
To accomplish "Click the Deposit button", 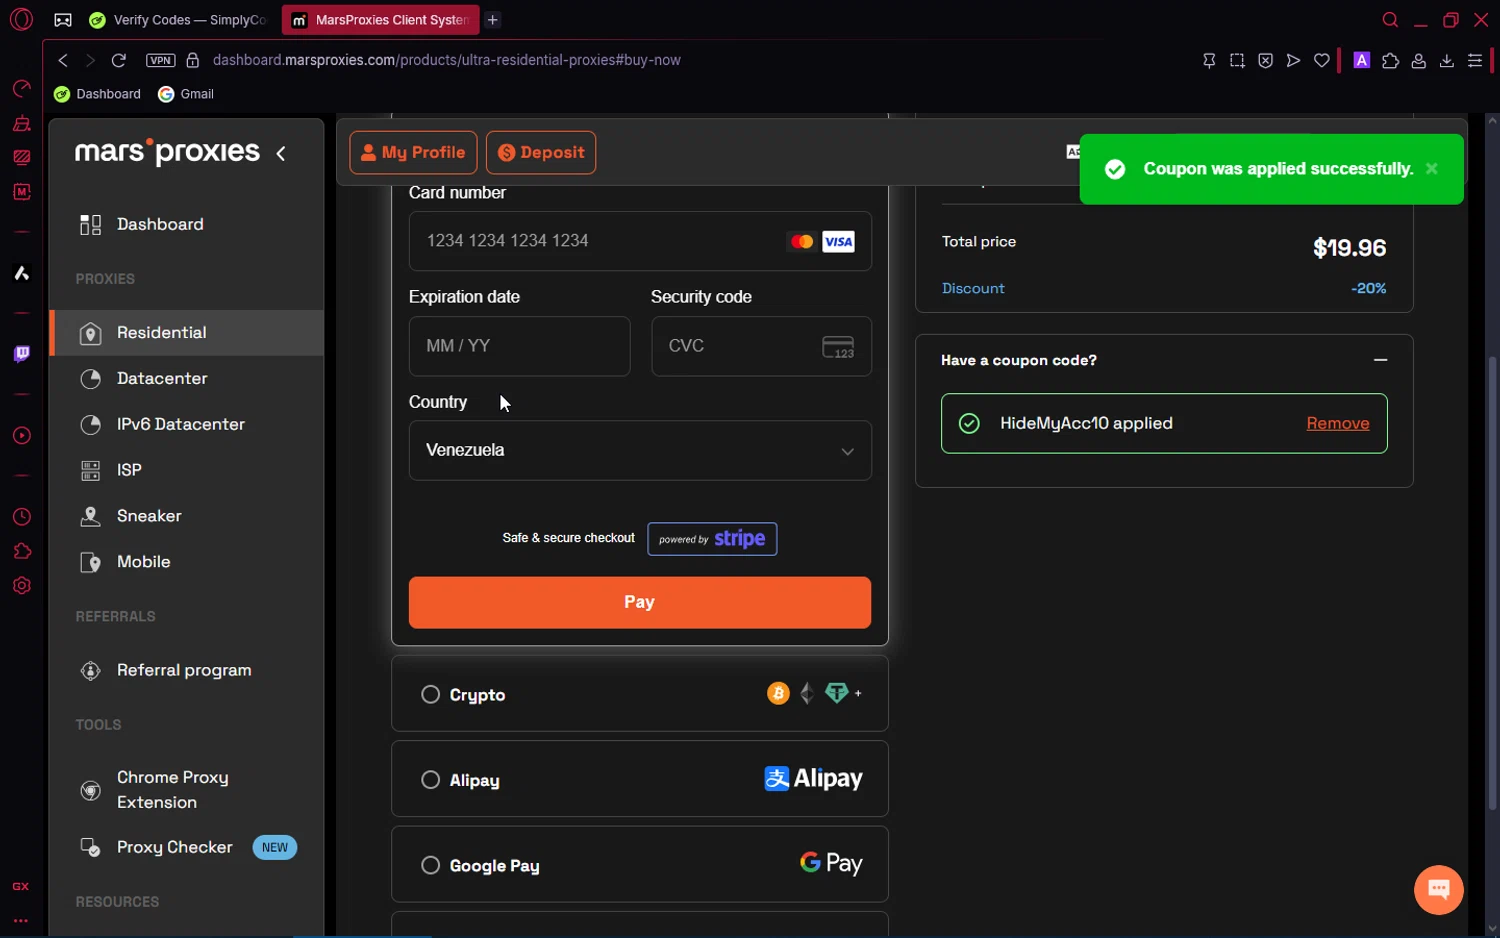I will 541,153.
